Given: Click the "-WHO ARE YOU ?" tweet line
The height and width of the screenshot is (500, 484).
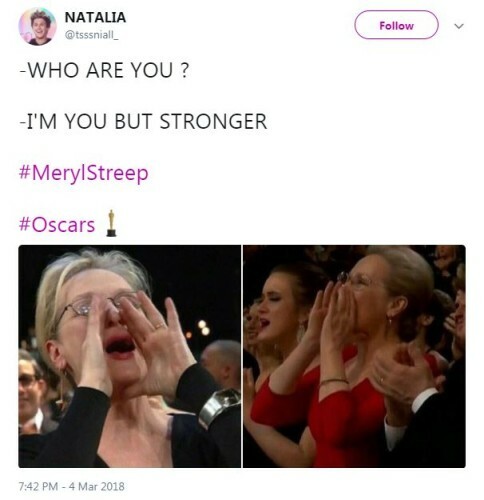Looking at the screenshot, I should [x=104, y=70].
